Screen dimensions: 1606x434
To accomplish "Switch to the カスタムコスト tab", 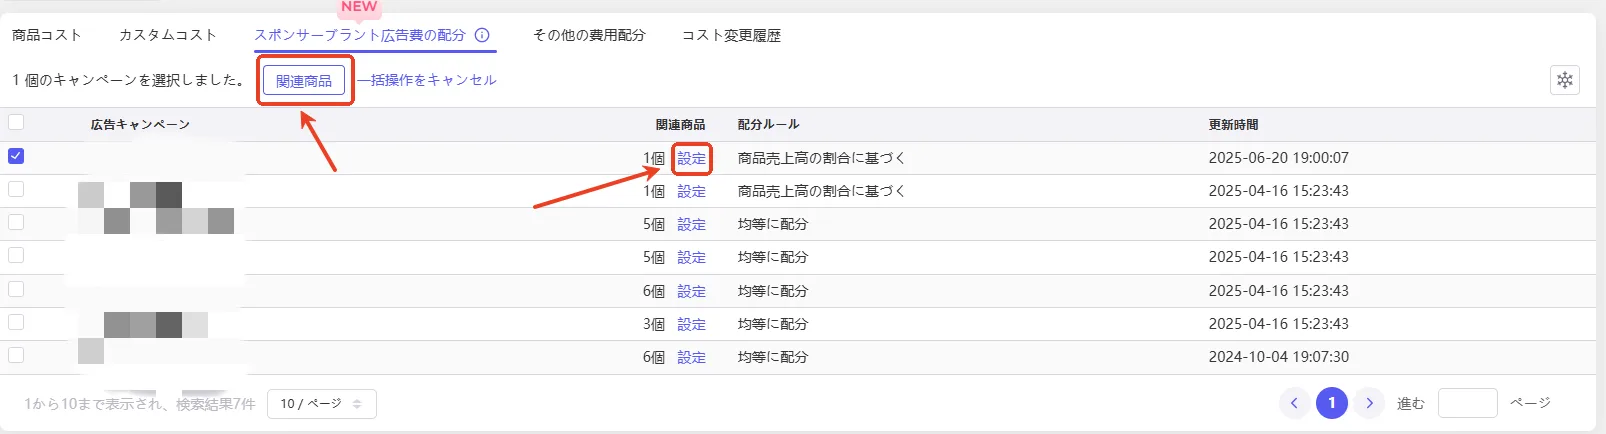I will [x=168, y=35].
